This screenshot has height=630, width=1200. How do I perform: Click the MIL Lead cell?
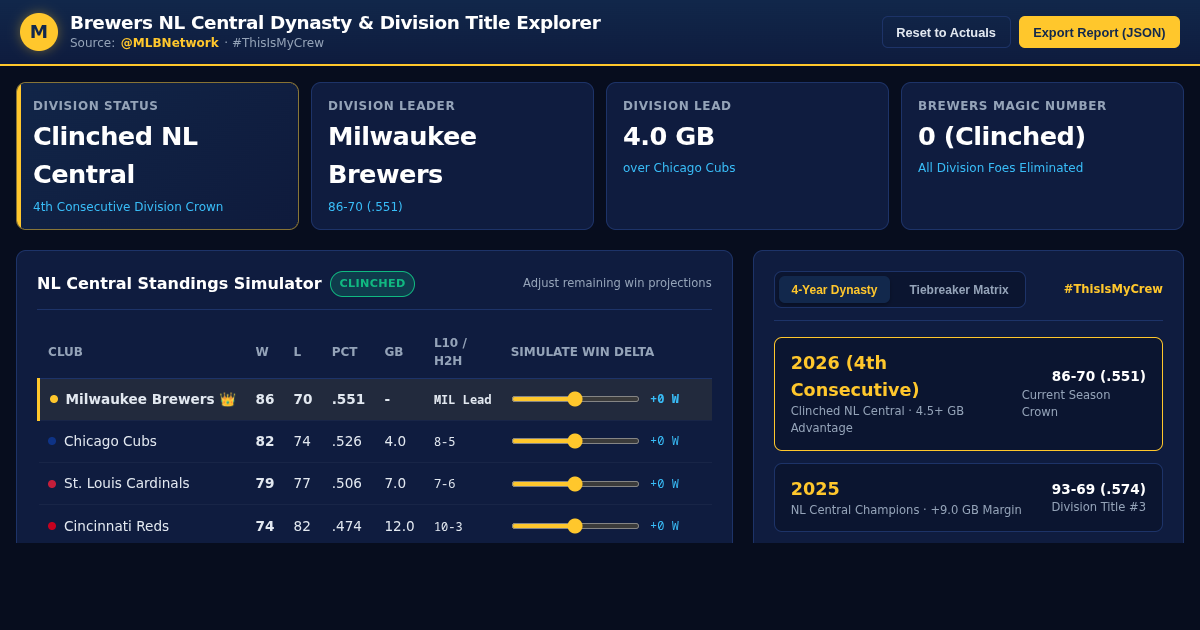click(x=462, y=399)
